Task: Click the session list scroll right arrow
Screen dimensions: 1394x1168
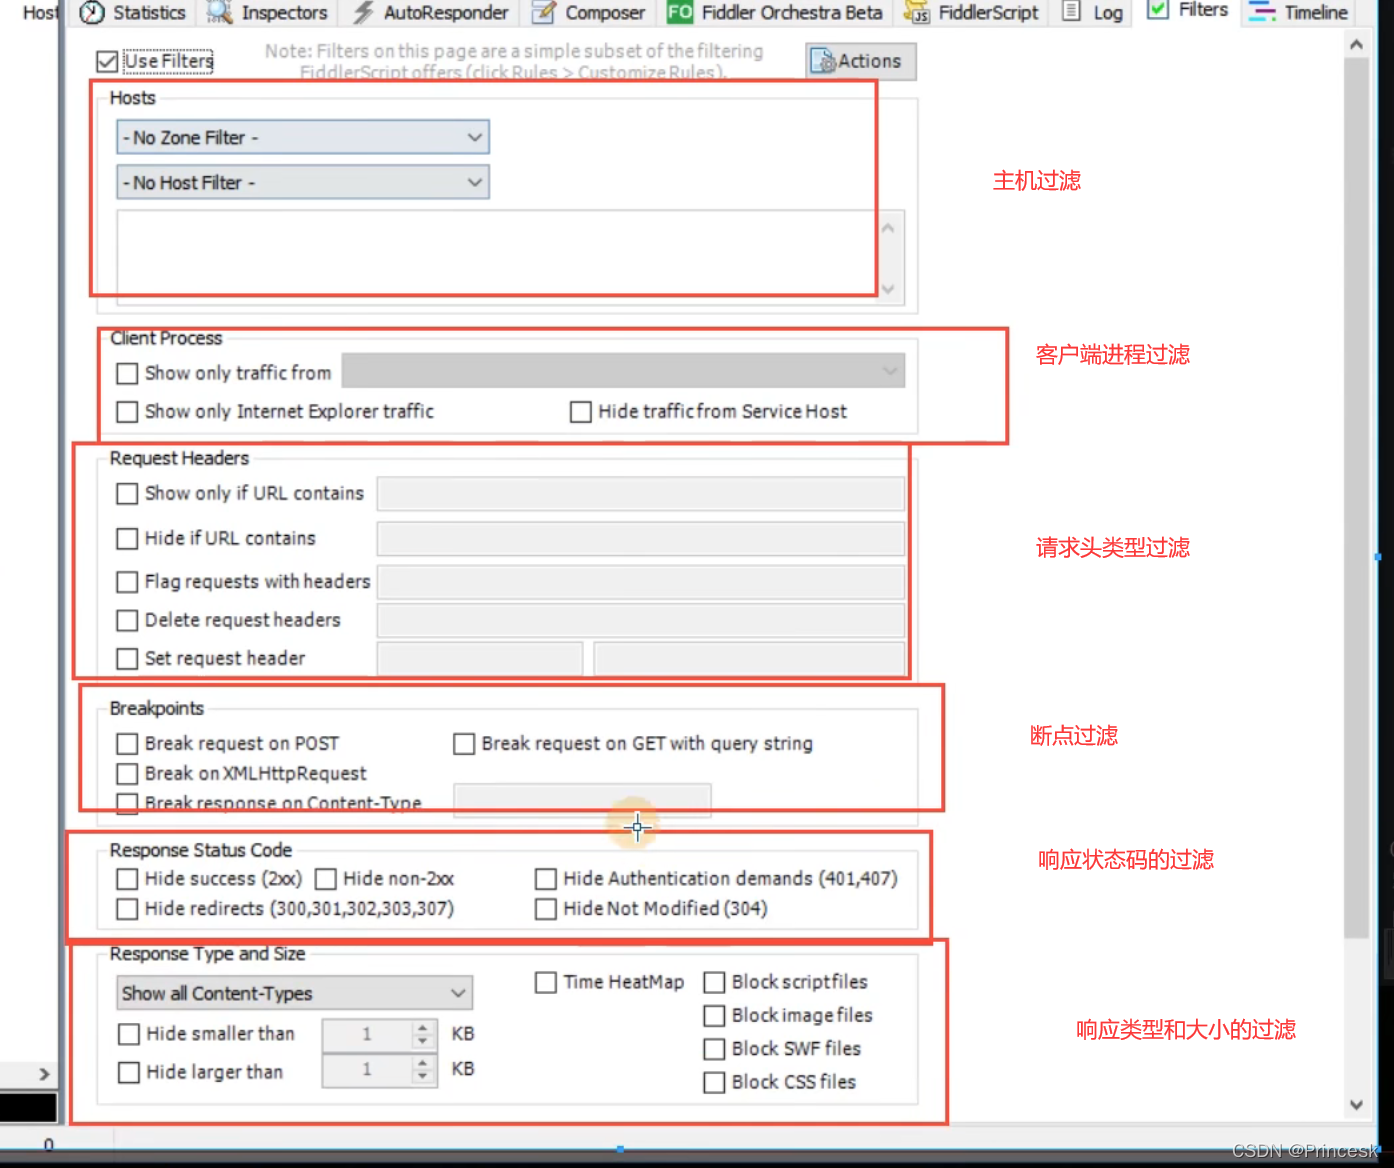Action: click(44, 1073)
